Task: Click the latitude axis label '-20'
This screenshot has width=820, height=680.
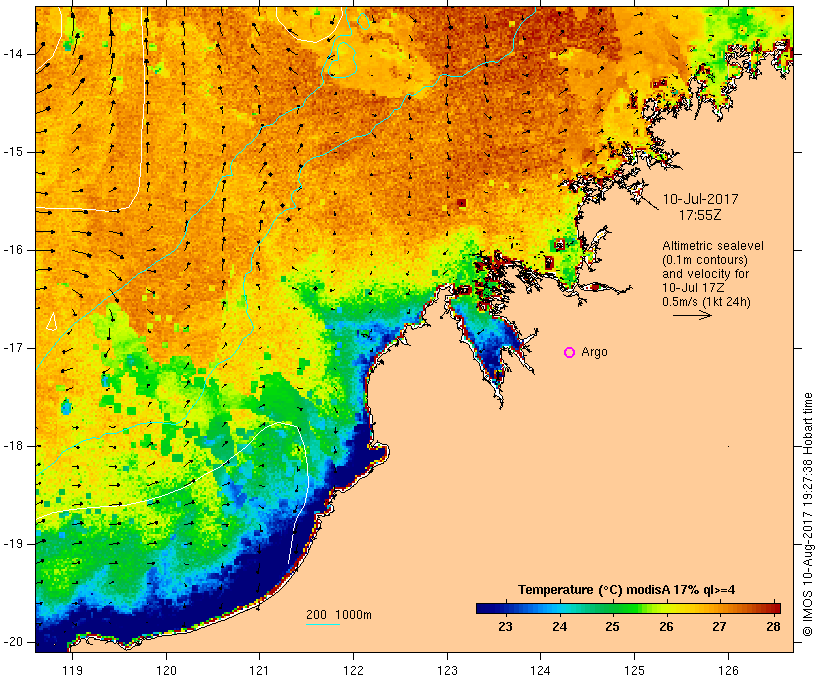Action: pyautogui.click(x=13, y=642)
